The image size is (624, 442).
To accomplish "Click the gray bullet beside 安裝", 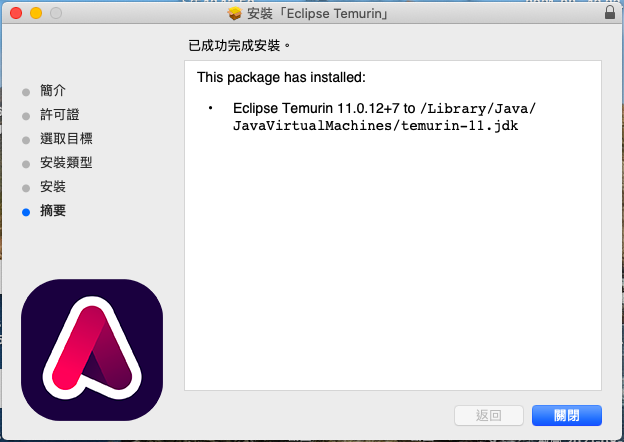I will click(26, 188).
